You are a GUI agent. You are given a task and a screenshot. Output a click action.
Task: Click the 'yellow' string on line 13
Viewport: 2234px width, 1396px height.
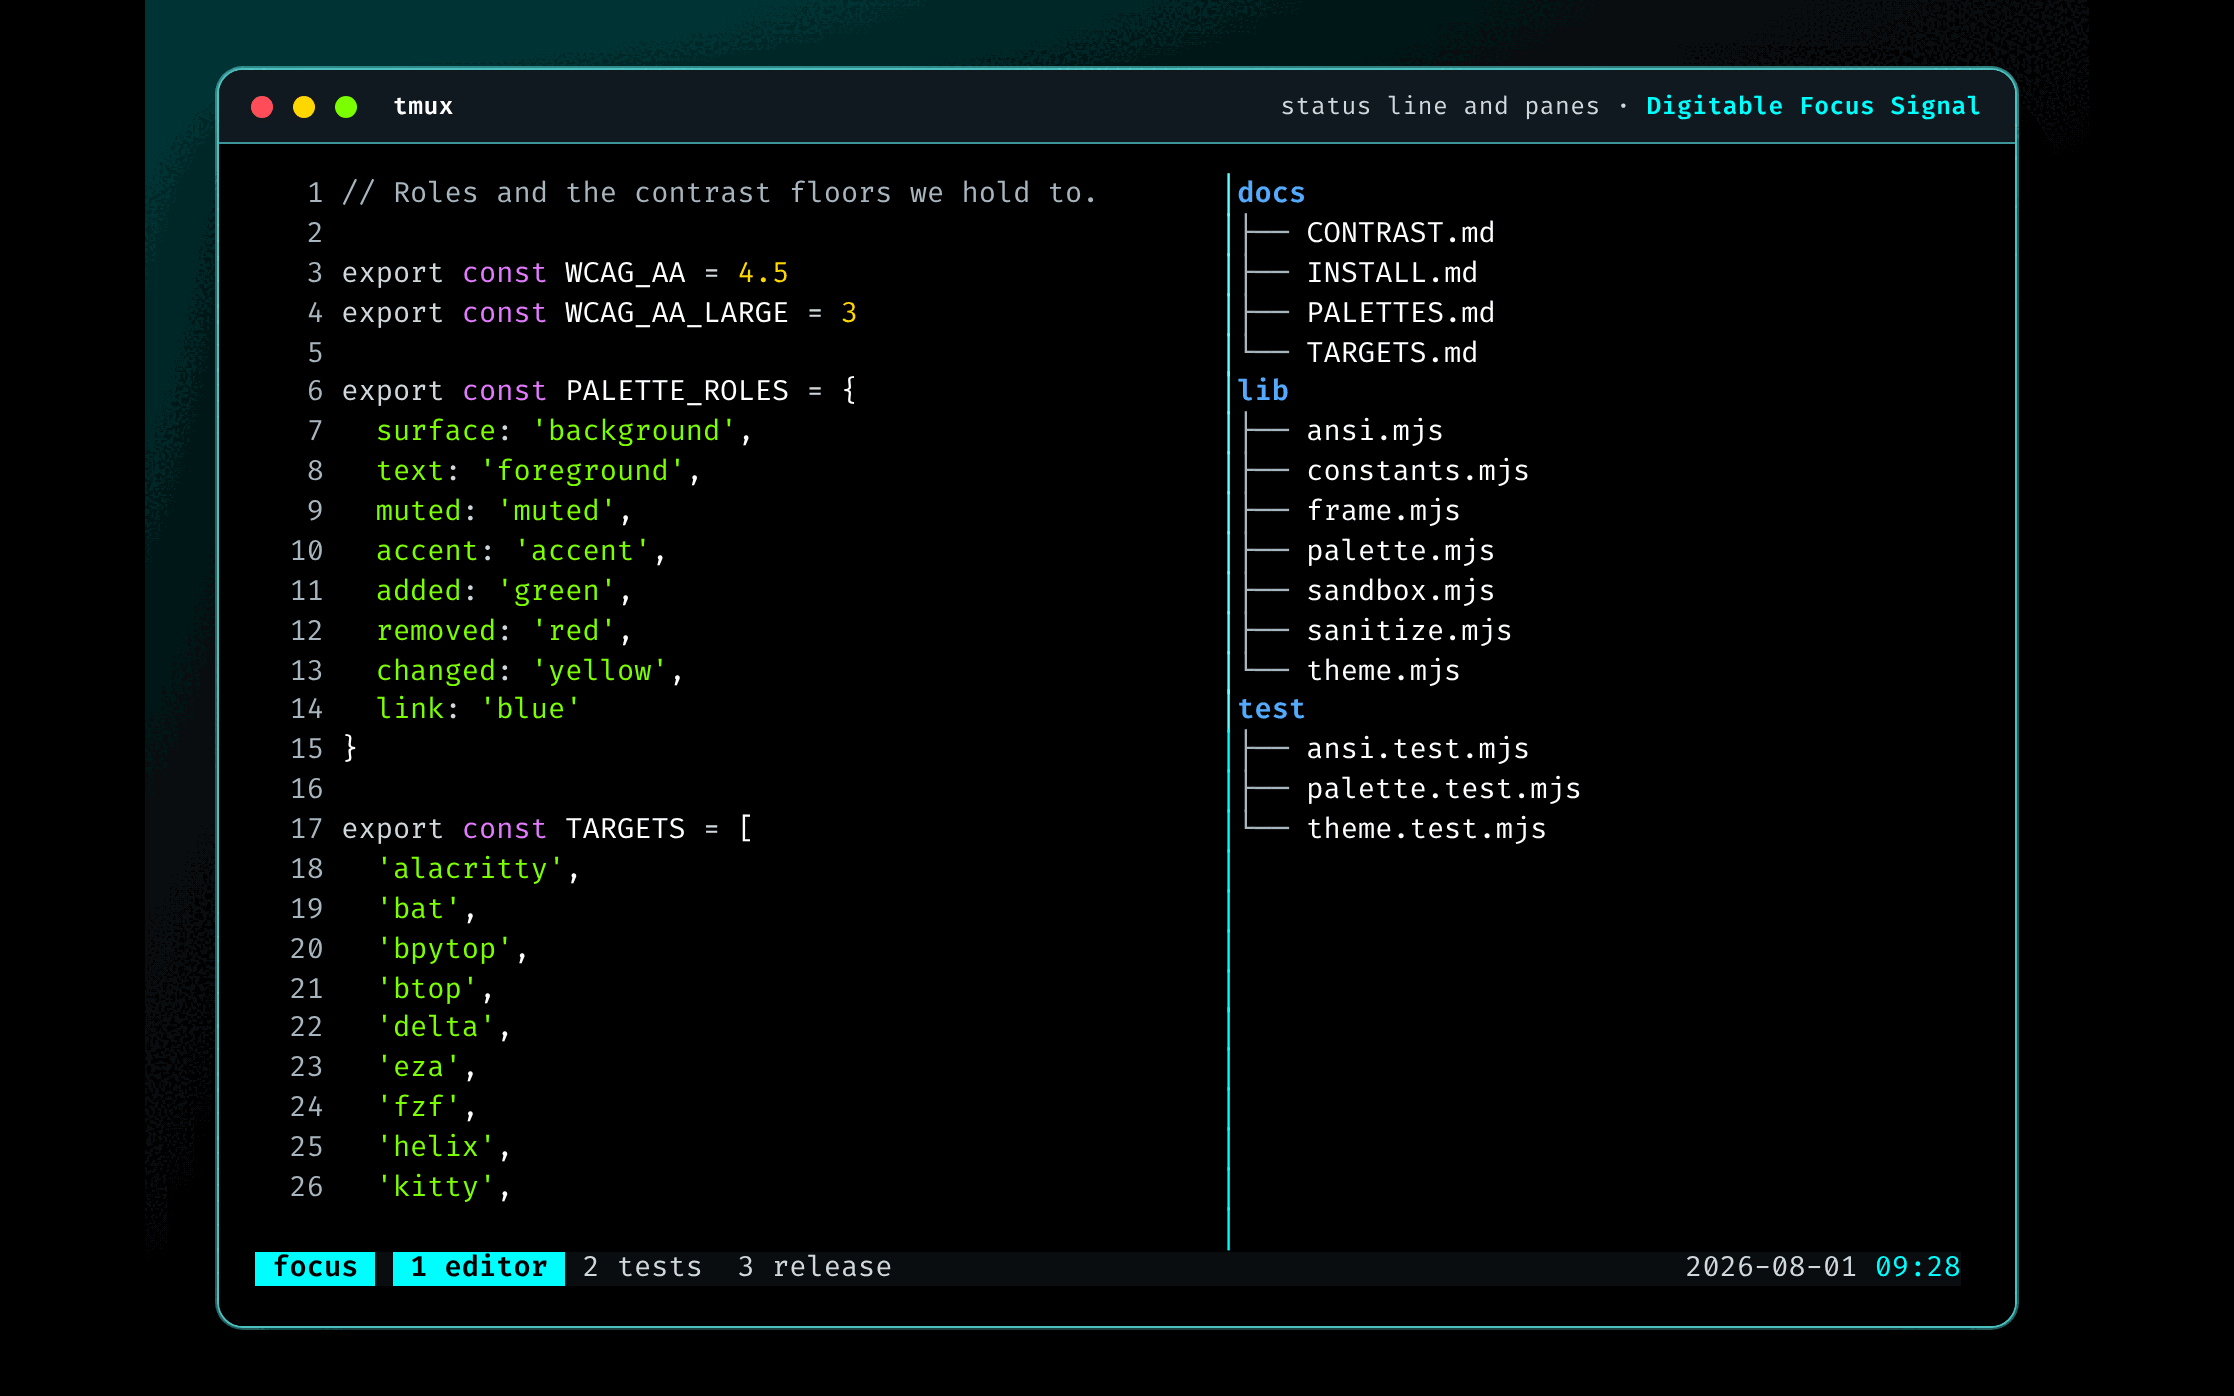point(600,670)
